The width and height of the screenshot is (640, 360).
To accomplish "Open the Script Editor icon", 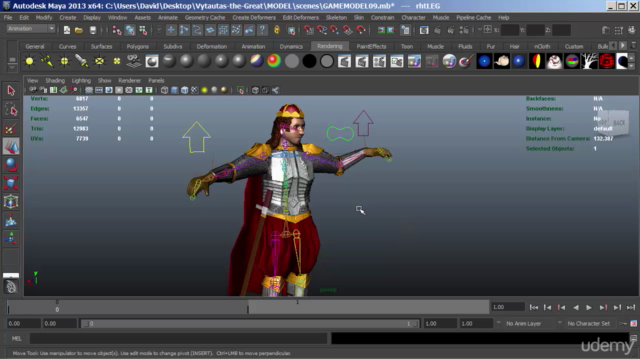I will (633, 338).
